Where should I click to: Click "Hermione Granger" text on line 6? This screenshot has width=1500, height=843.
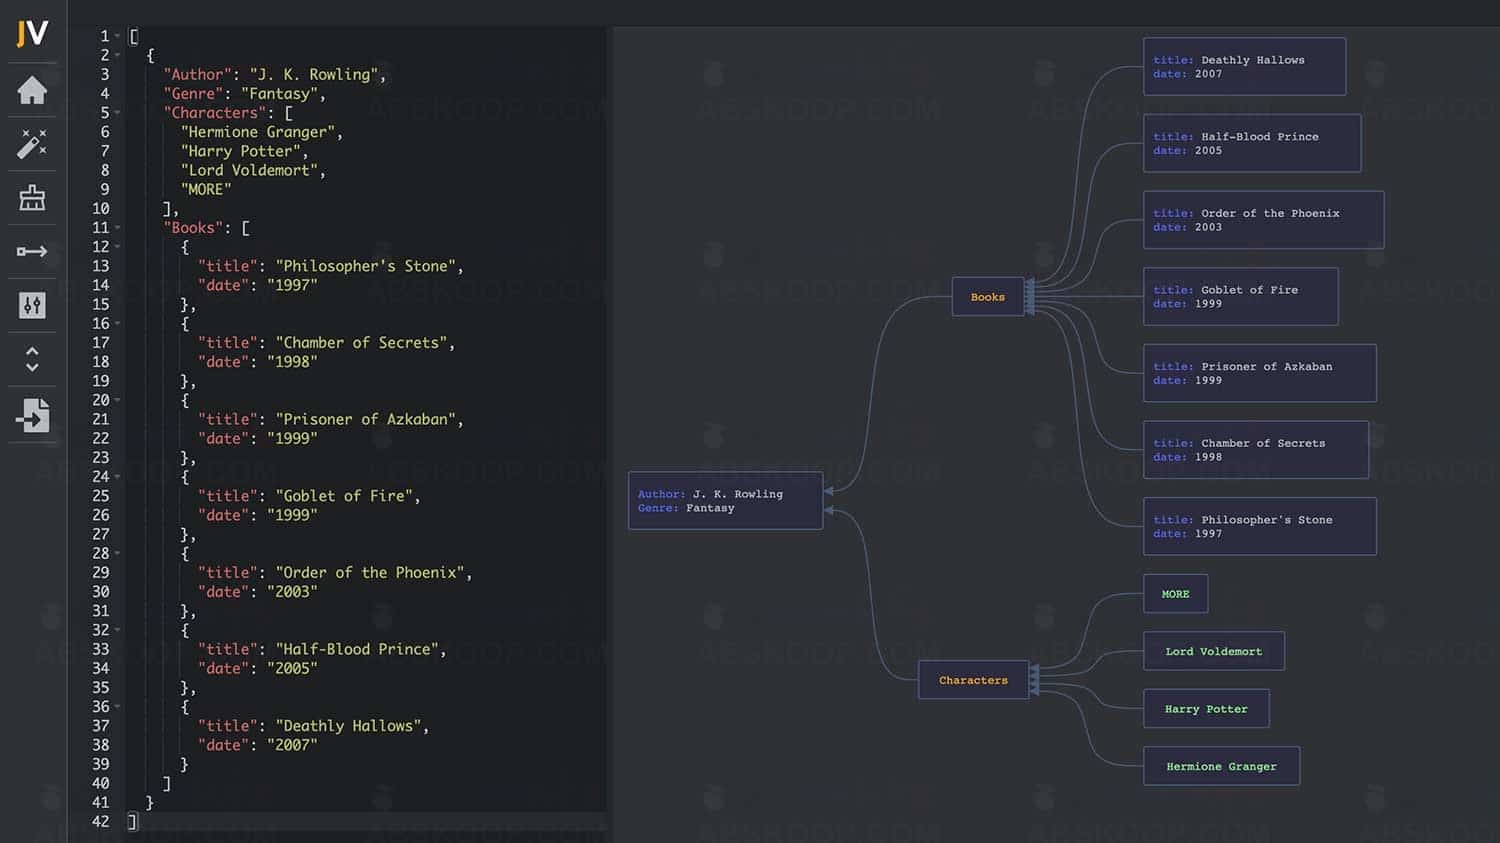coord(257,132)
